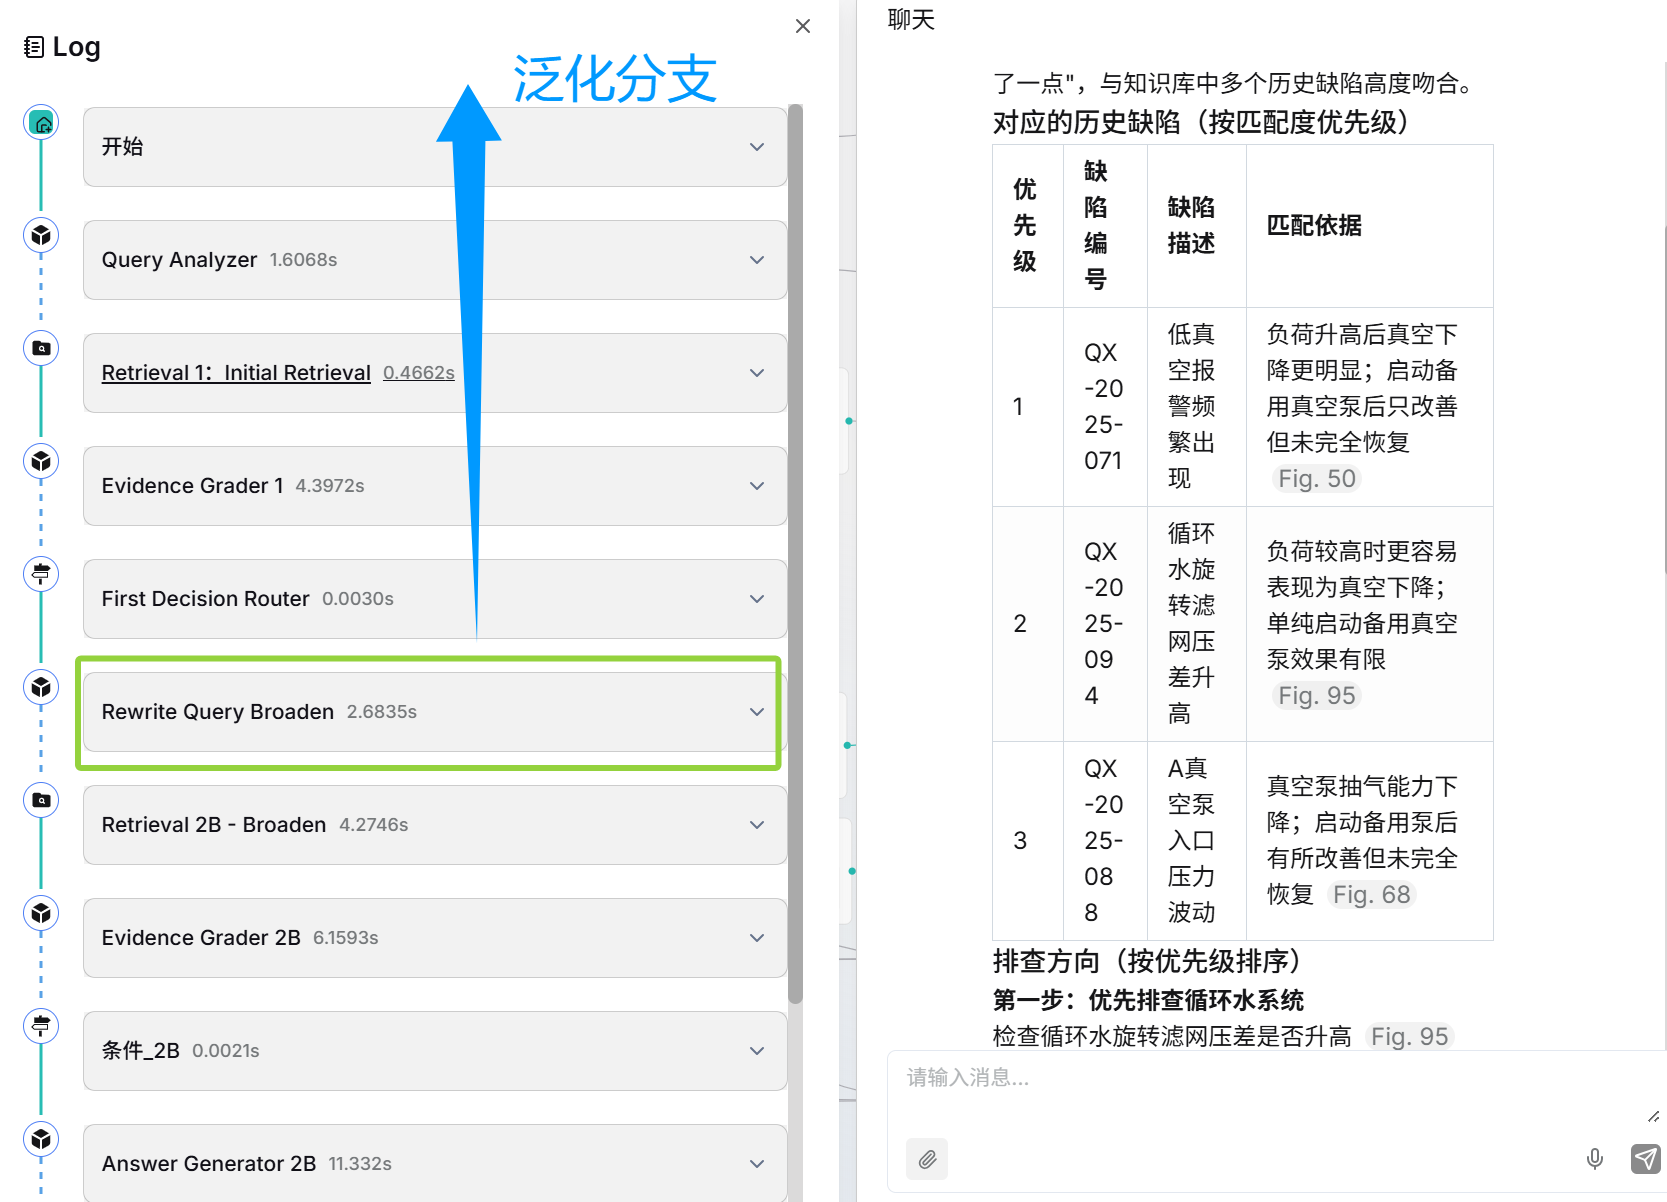Click the First Decision Router signpost icon

[x=41, y=575]
